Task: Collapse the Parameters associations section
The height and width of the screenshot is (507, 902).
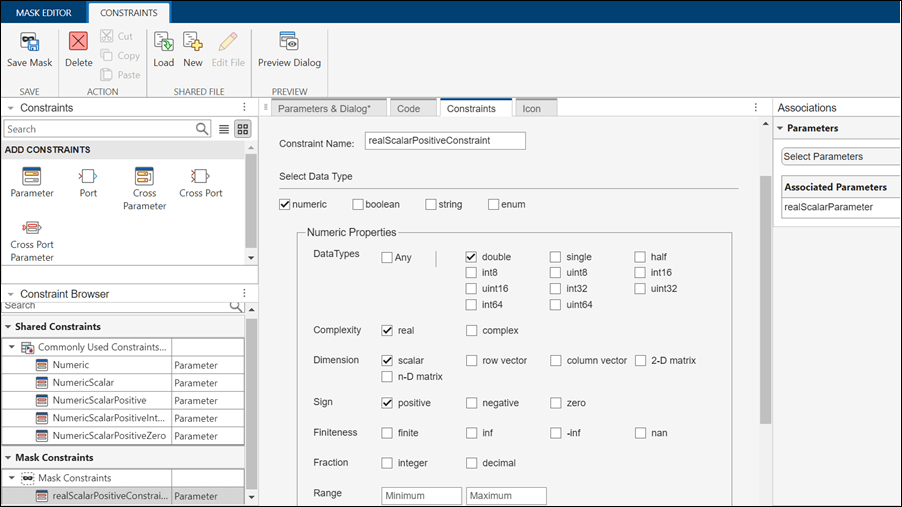Action: [x=780, y=128]
